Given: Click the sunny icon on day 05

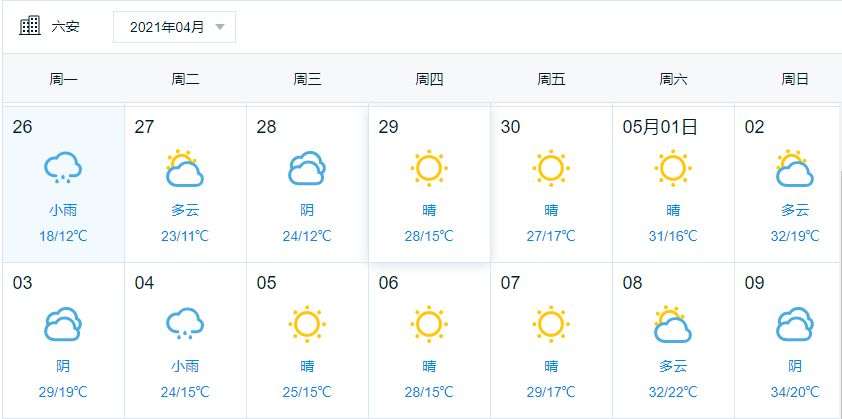Looking at the screenshot, I should (x=307, y=324).
